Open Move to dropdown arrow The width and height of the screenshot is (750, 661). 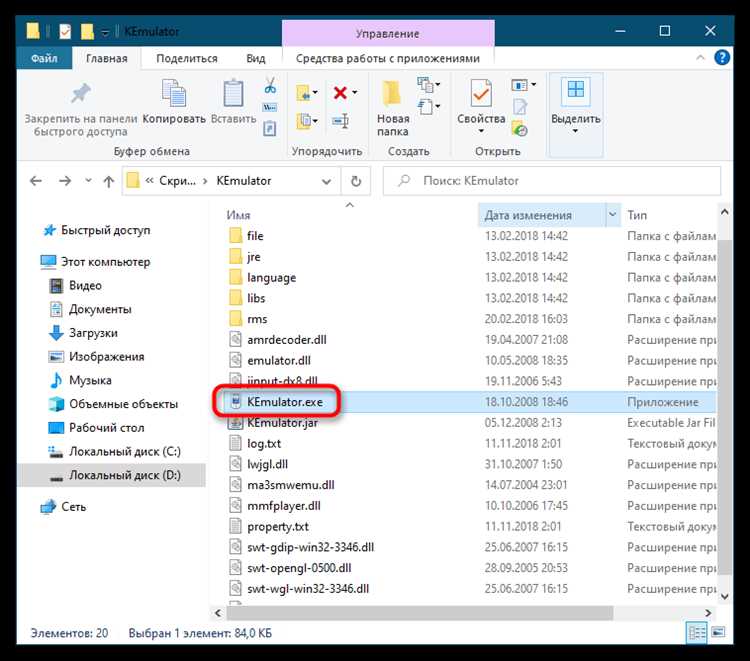(x=315, y=92)
